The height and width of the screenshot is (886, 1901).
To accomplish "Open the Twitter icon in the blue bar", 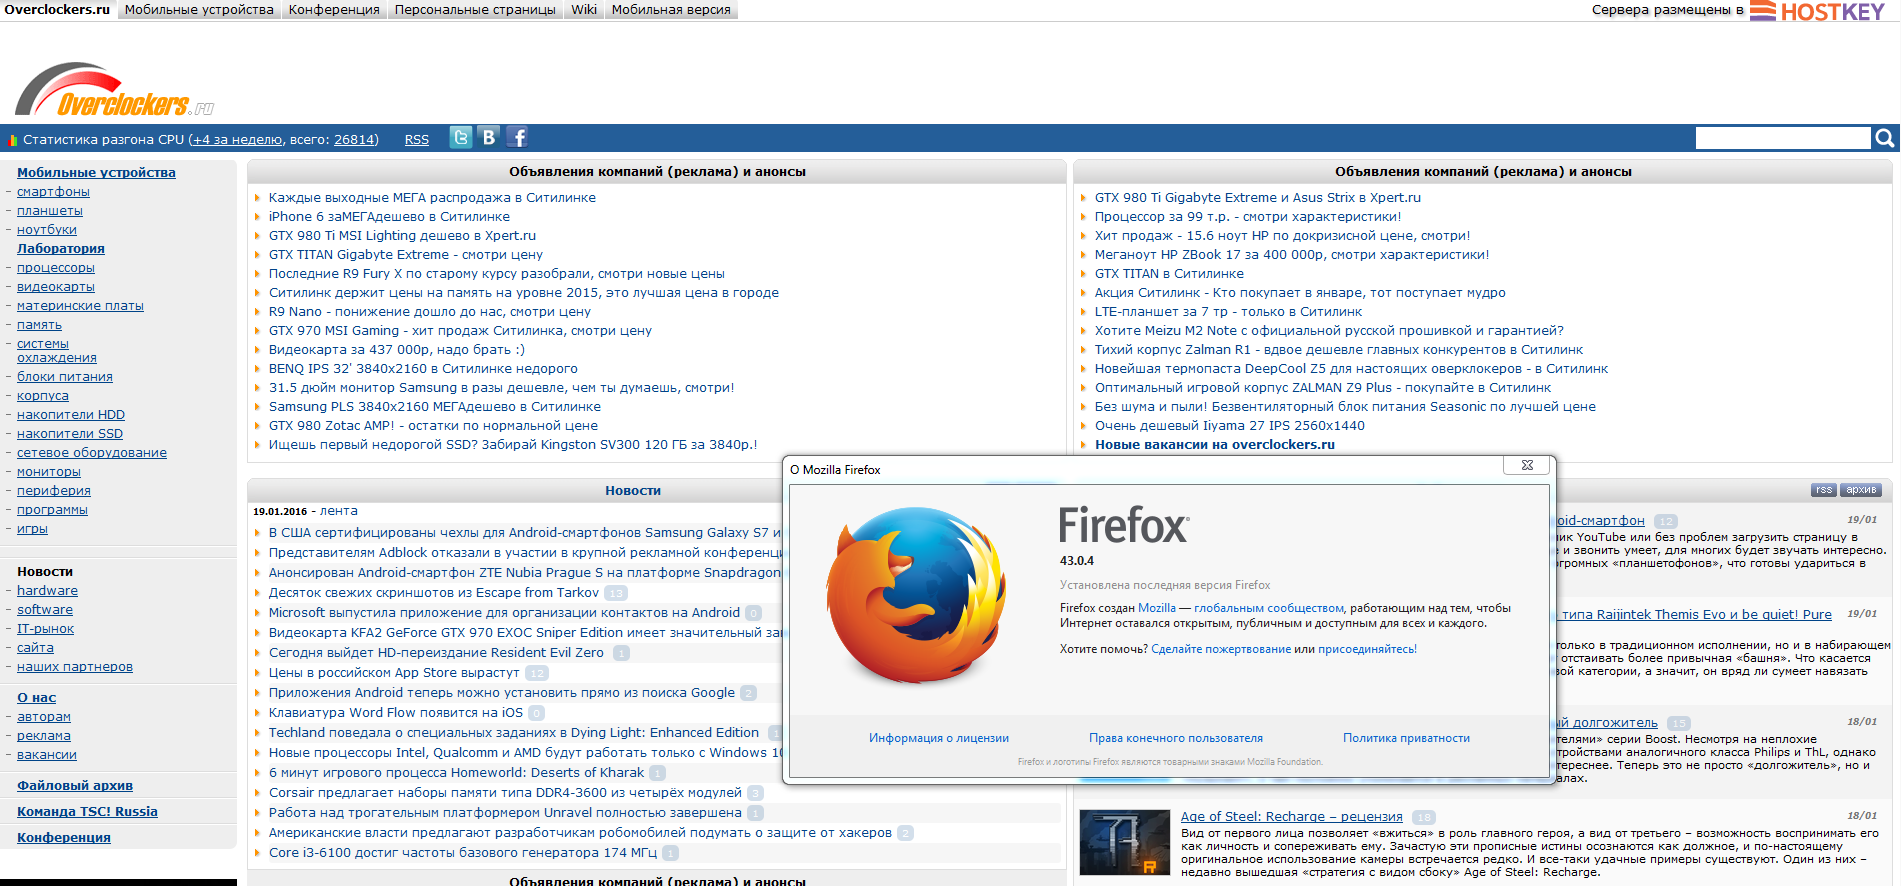I will click(461, 138).
